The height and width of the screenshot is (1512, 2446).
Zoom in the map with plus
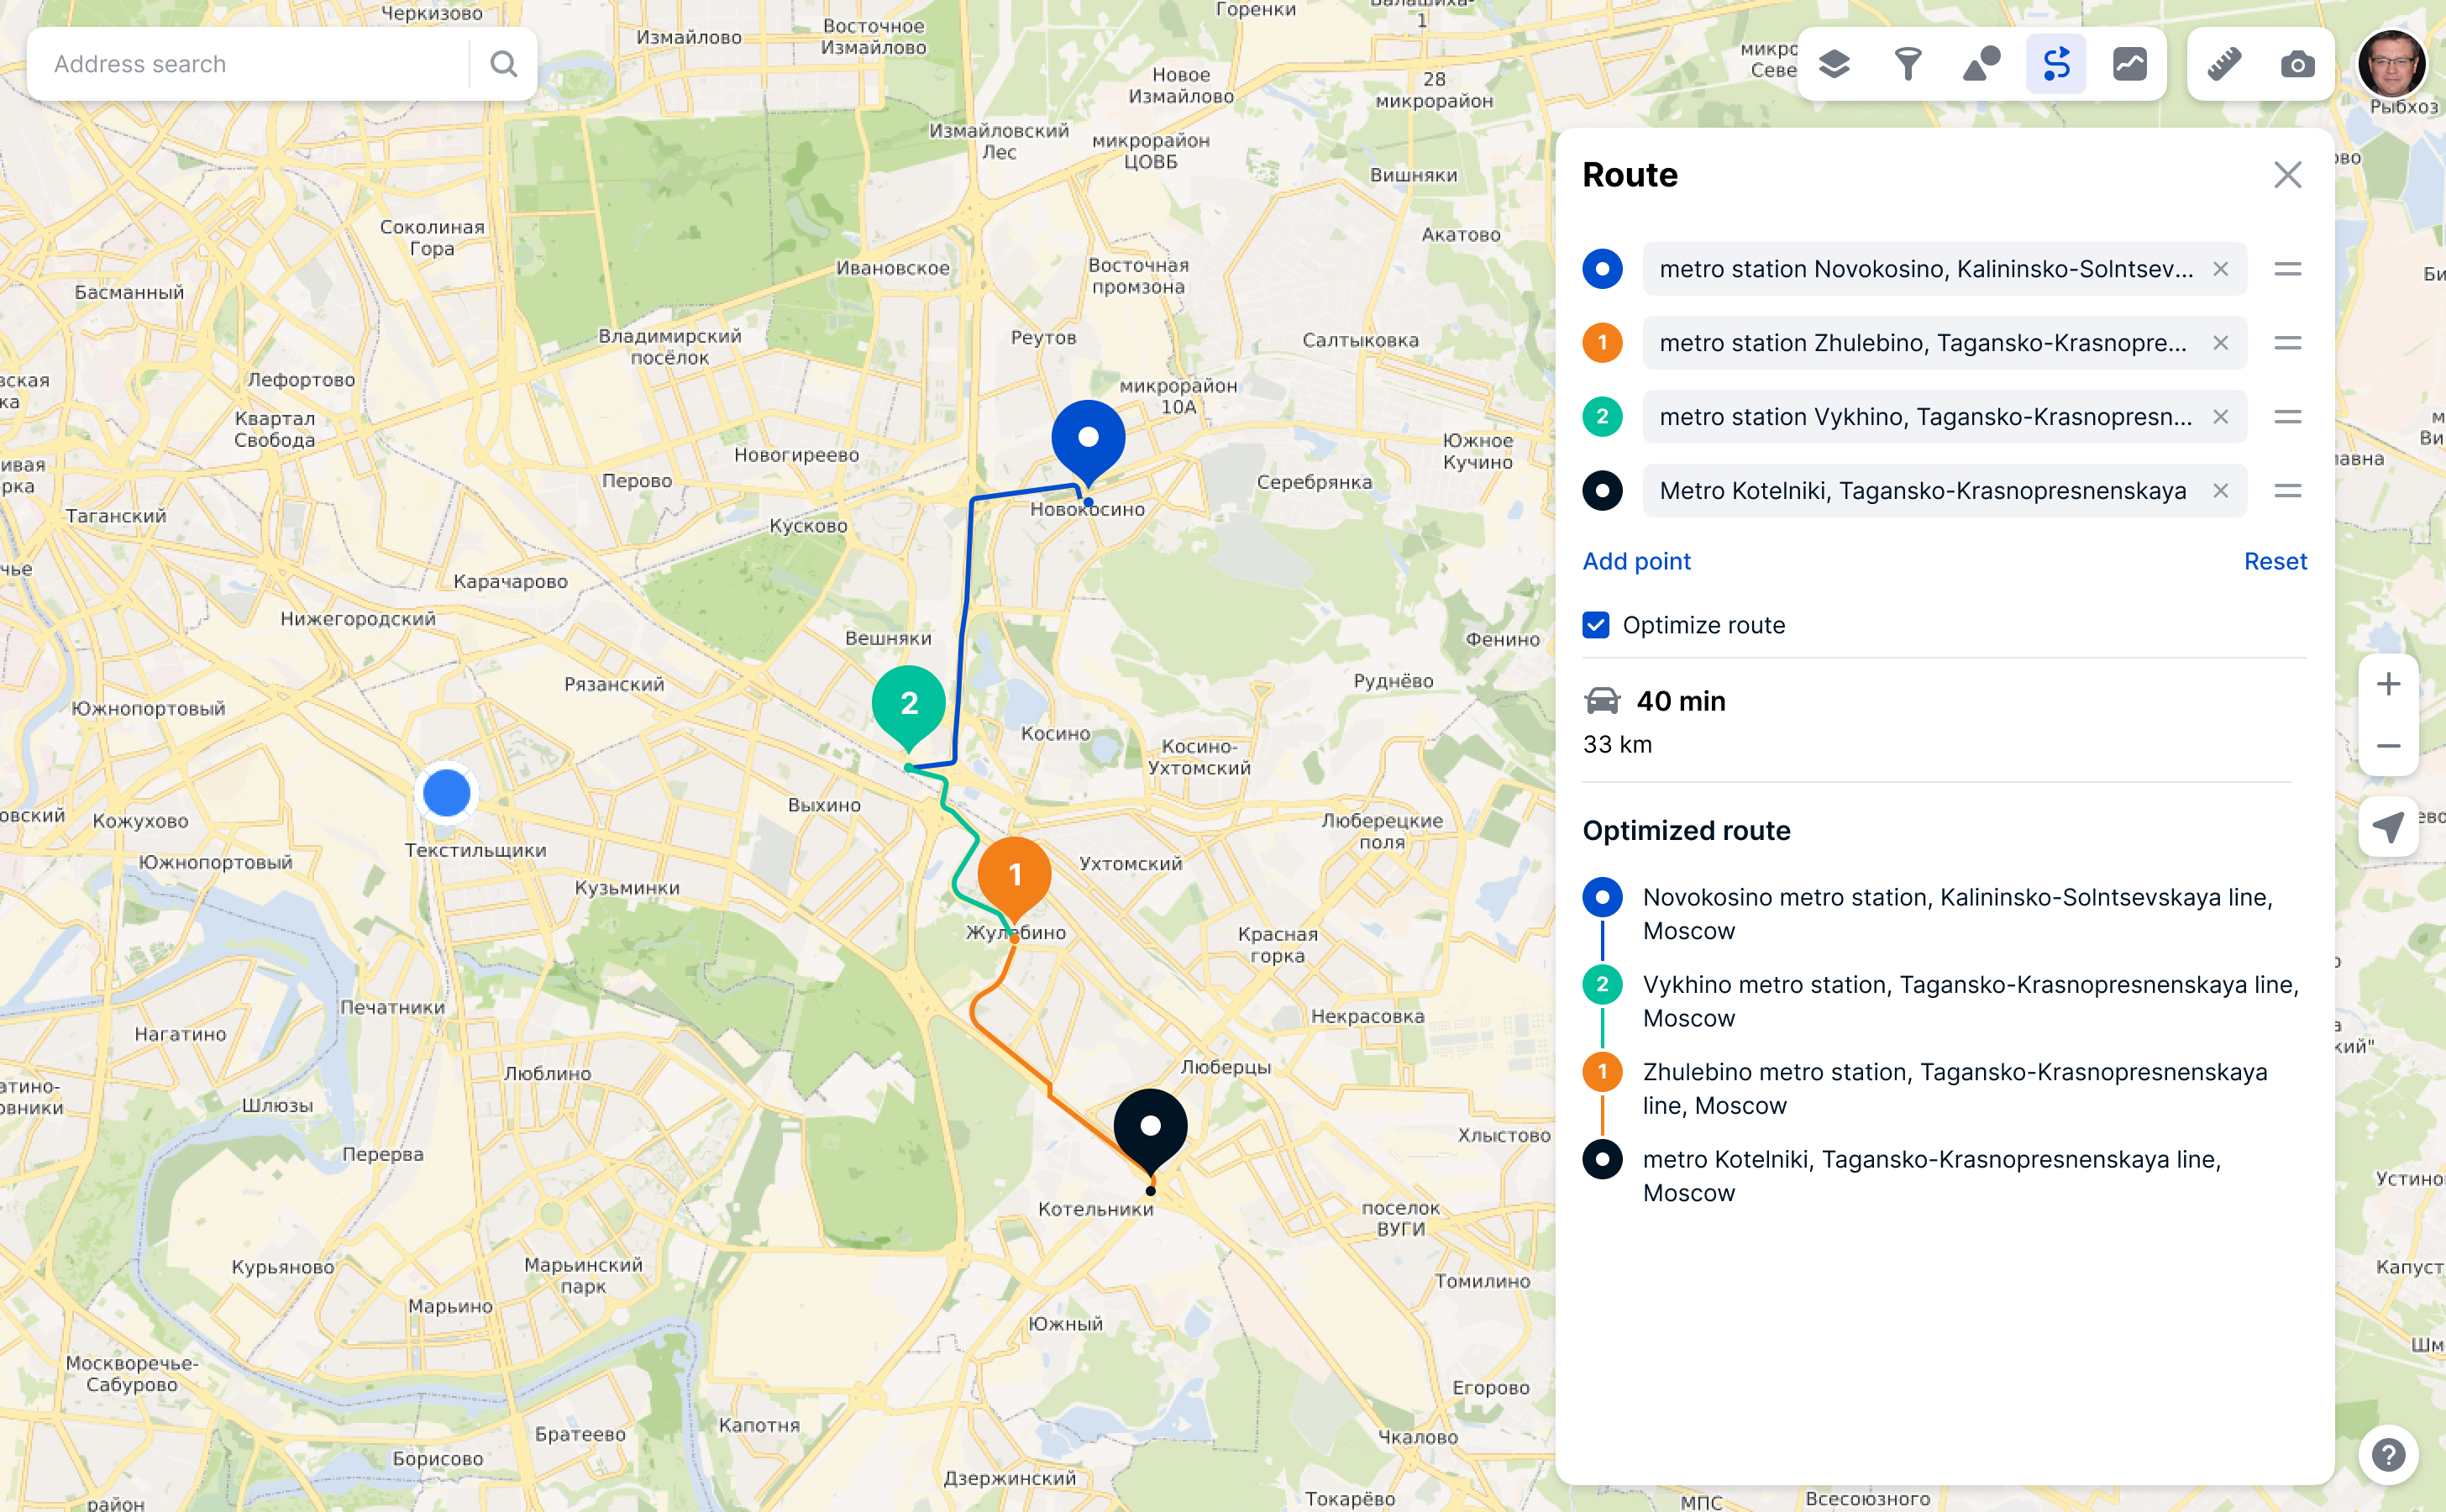2388,684
